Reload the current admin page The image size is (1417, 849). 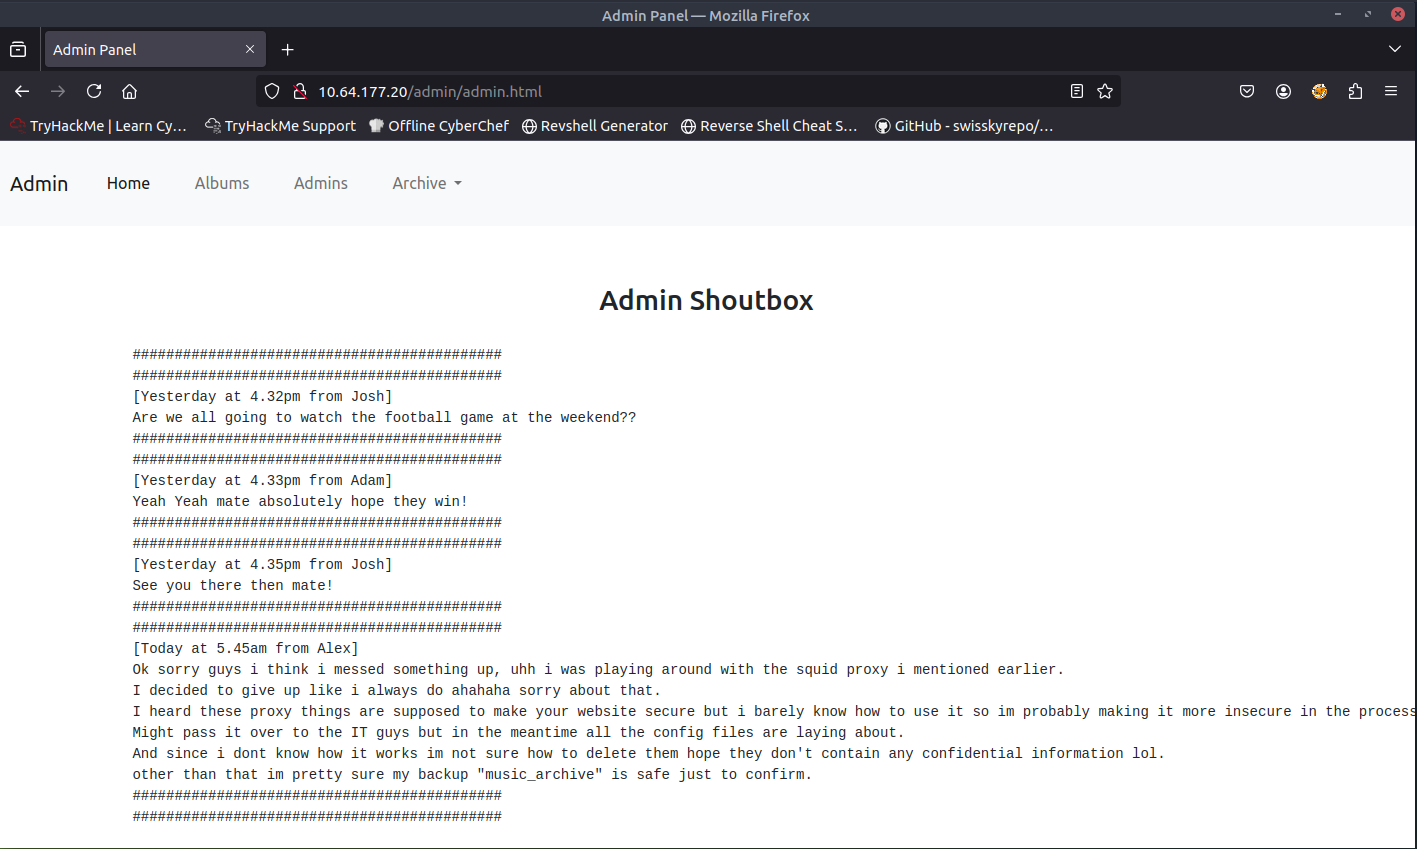pyautogui.click(x=94, y=91)
